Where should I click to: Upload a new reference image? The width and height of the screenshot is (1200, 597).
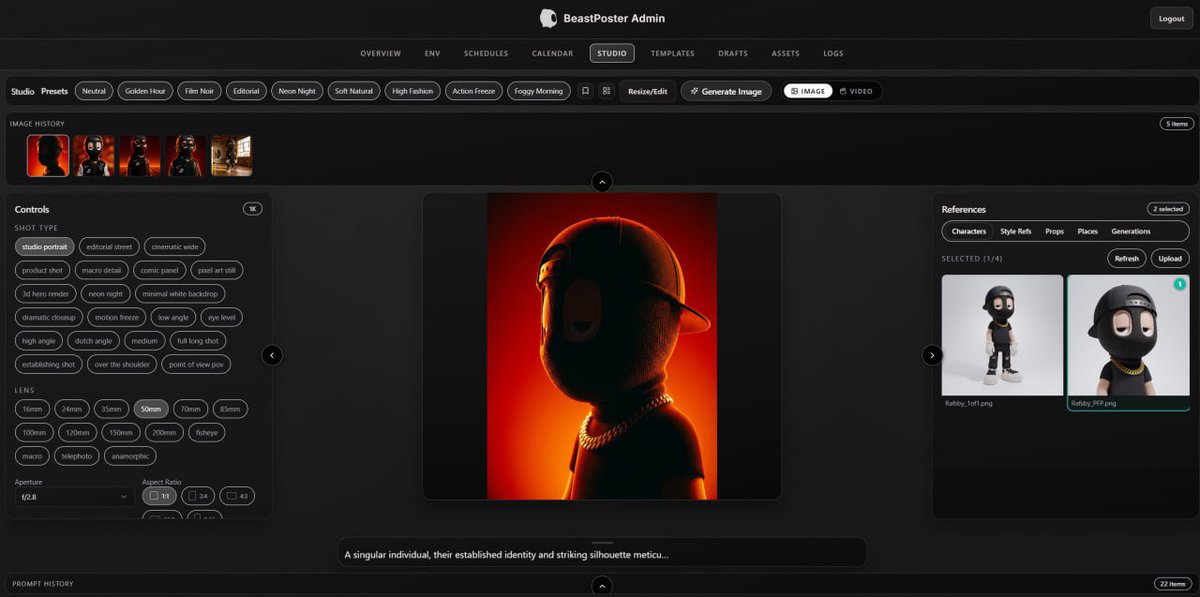tap(1170, 258)
